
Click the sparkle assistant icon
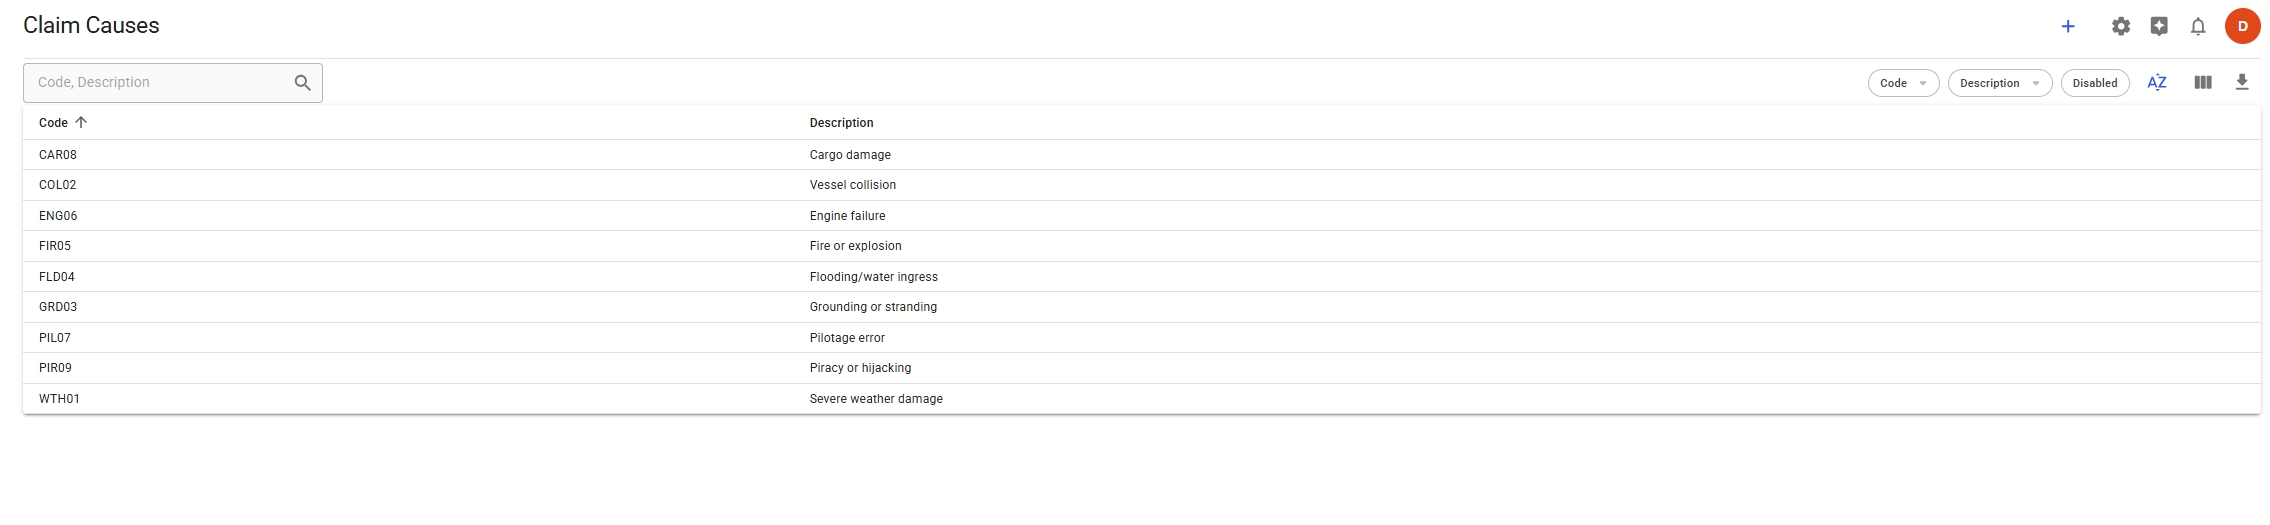tap(2159, 27)
